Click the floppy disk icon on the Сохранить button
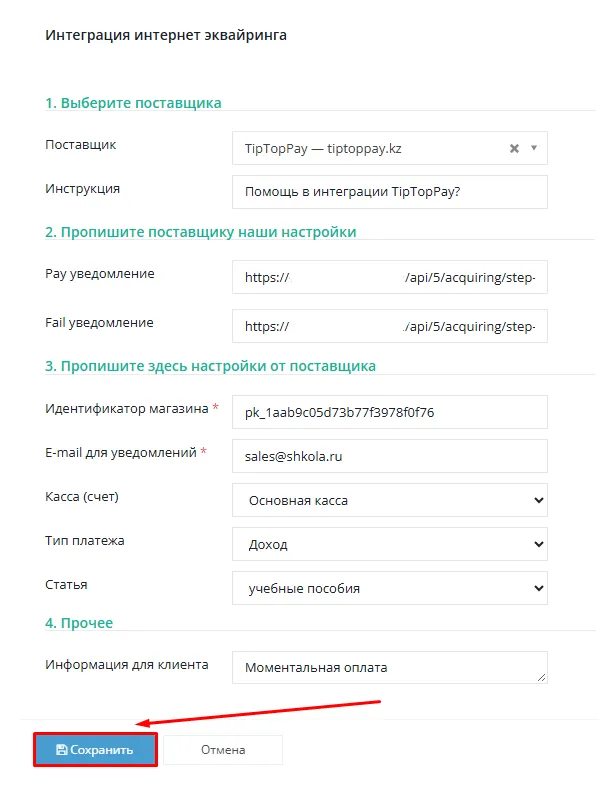The width and height of the screenshot is (599, 792). [62, 750]
